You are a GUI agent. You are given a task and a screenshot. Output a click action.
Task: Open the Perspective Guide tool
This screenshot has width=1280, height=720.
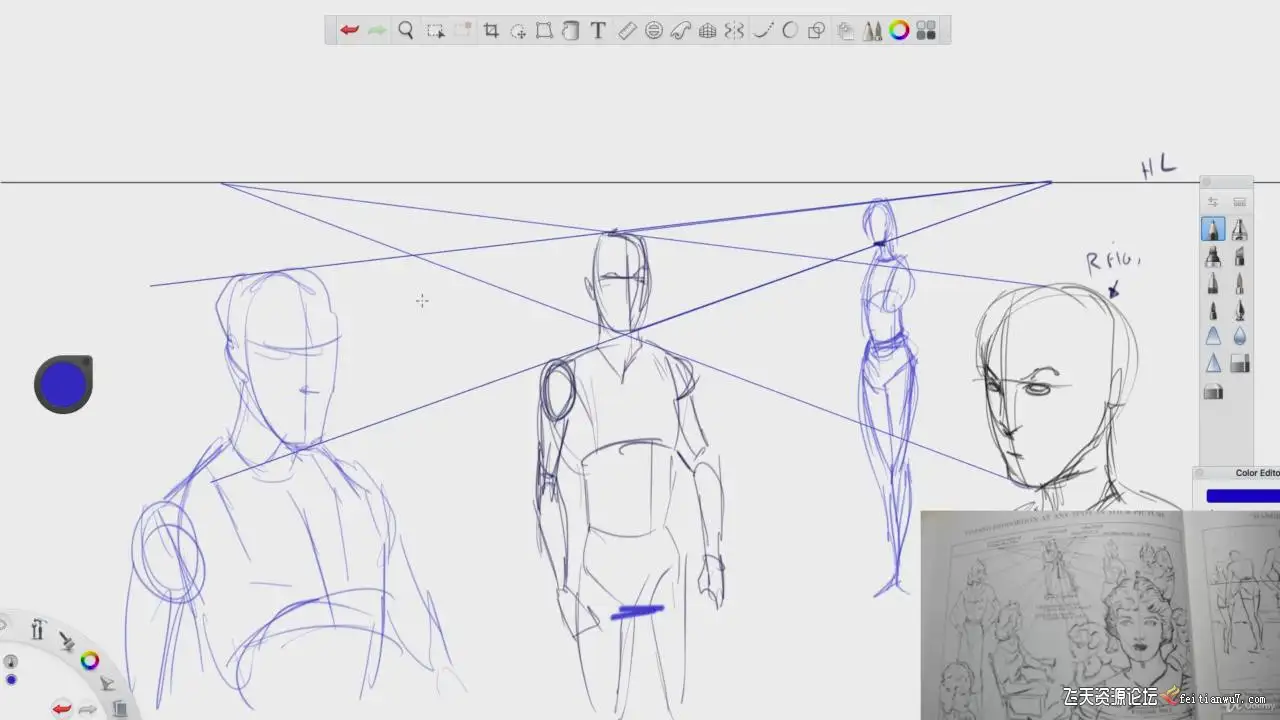pos(708,30)
